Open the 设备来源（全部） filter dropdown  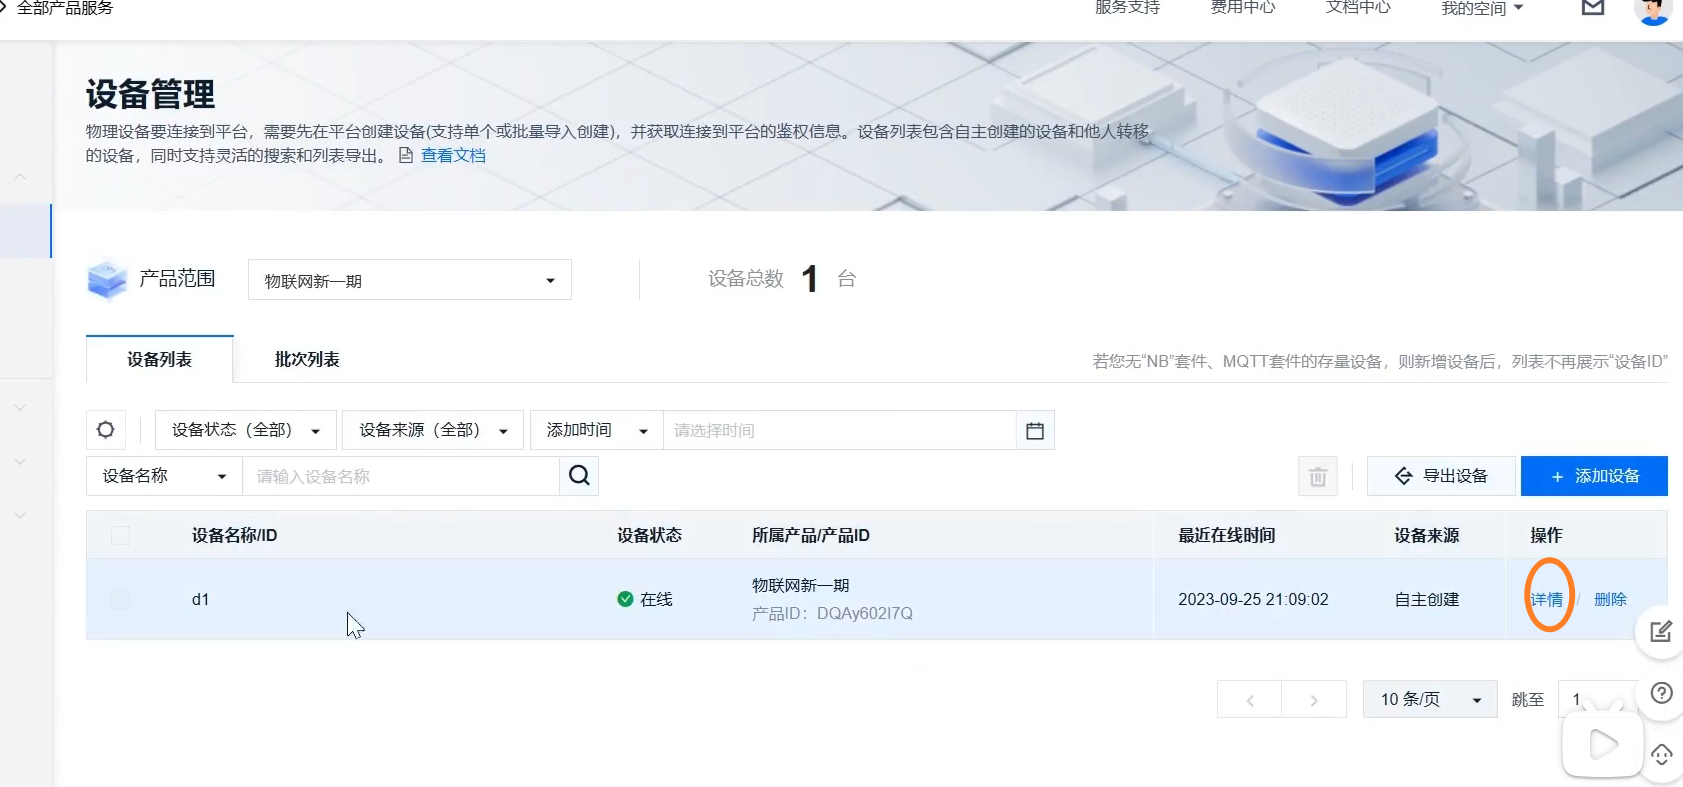coord(433,430)
